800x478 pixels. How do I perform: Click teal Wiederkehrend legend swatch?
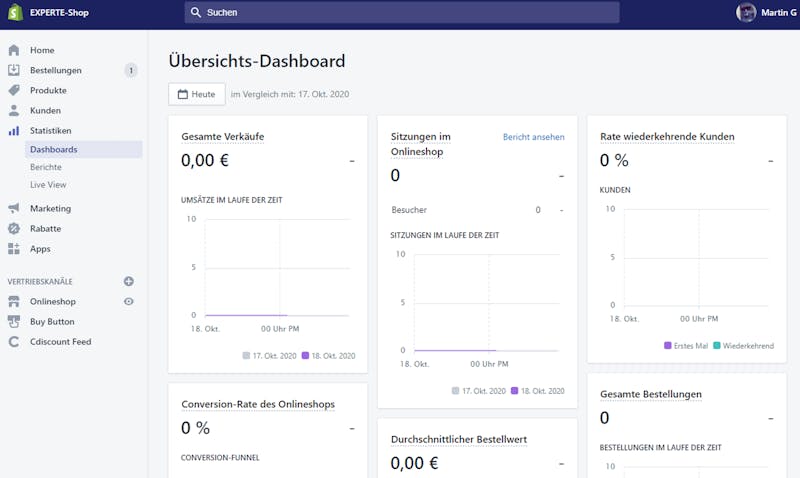[x=716, y=346]
